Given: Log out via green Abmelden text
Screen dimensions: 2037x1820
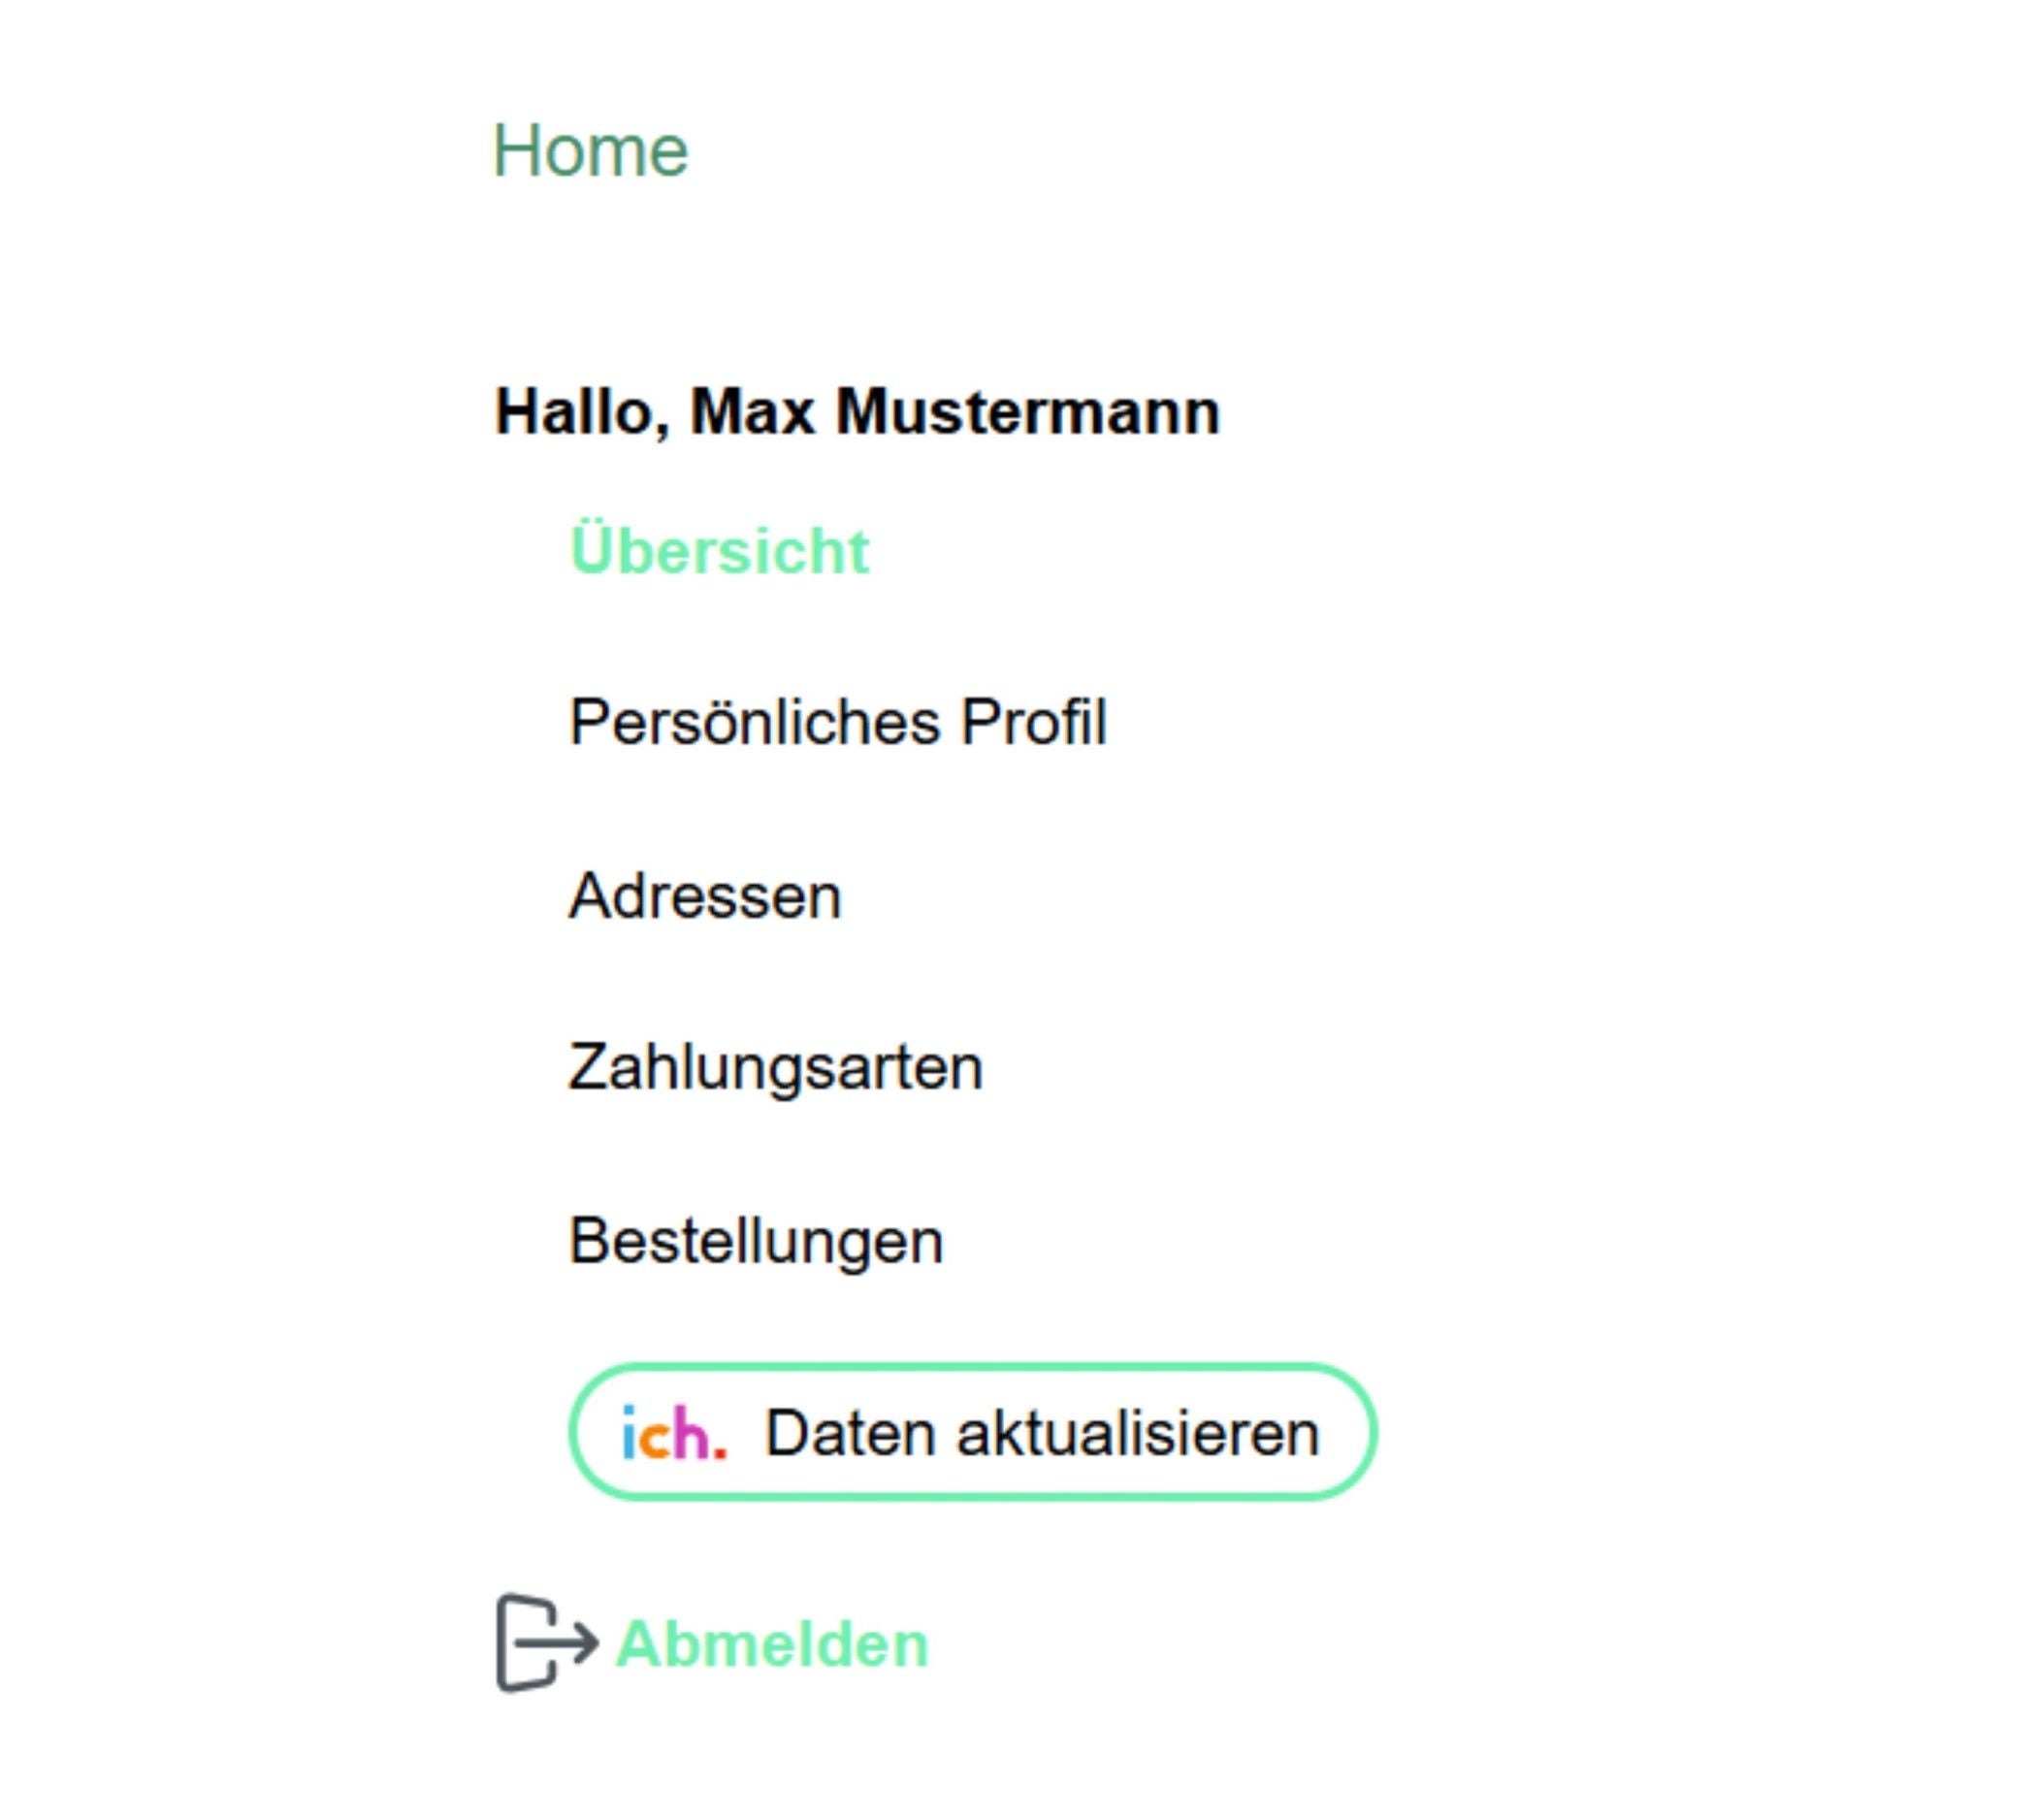Looking at the screenshot, I should click(x=772, y=1644).
